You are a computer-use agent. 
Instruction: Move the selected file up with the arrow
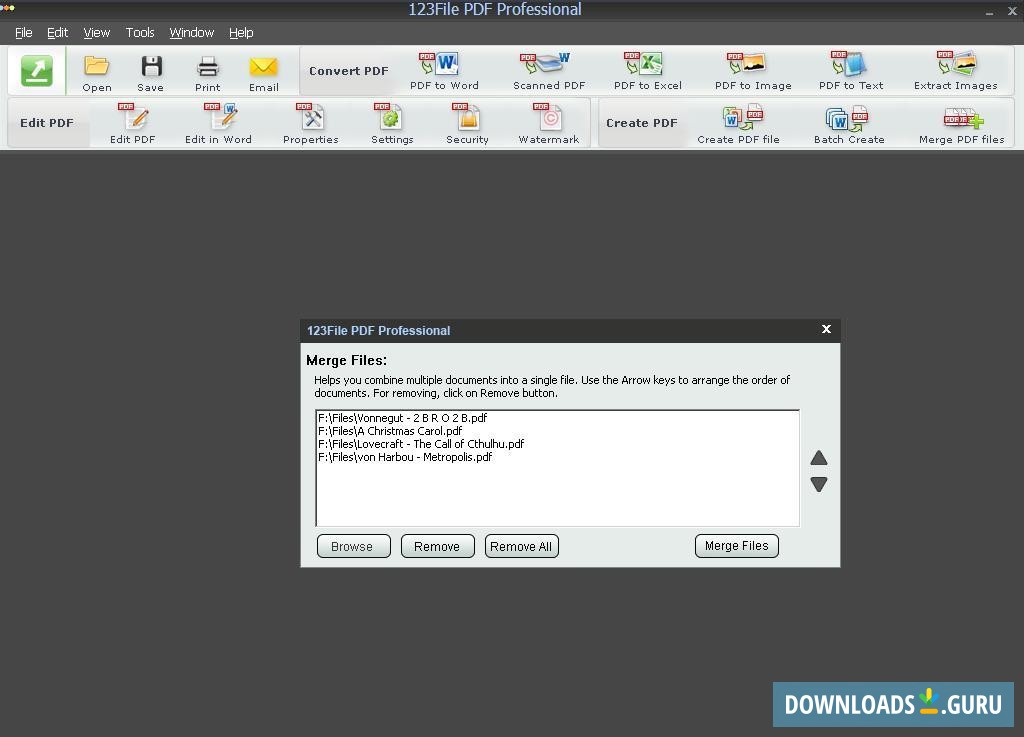(819, 458)
